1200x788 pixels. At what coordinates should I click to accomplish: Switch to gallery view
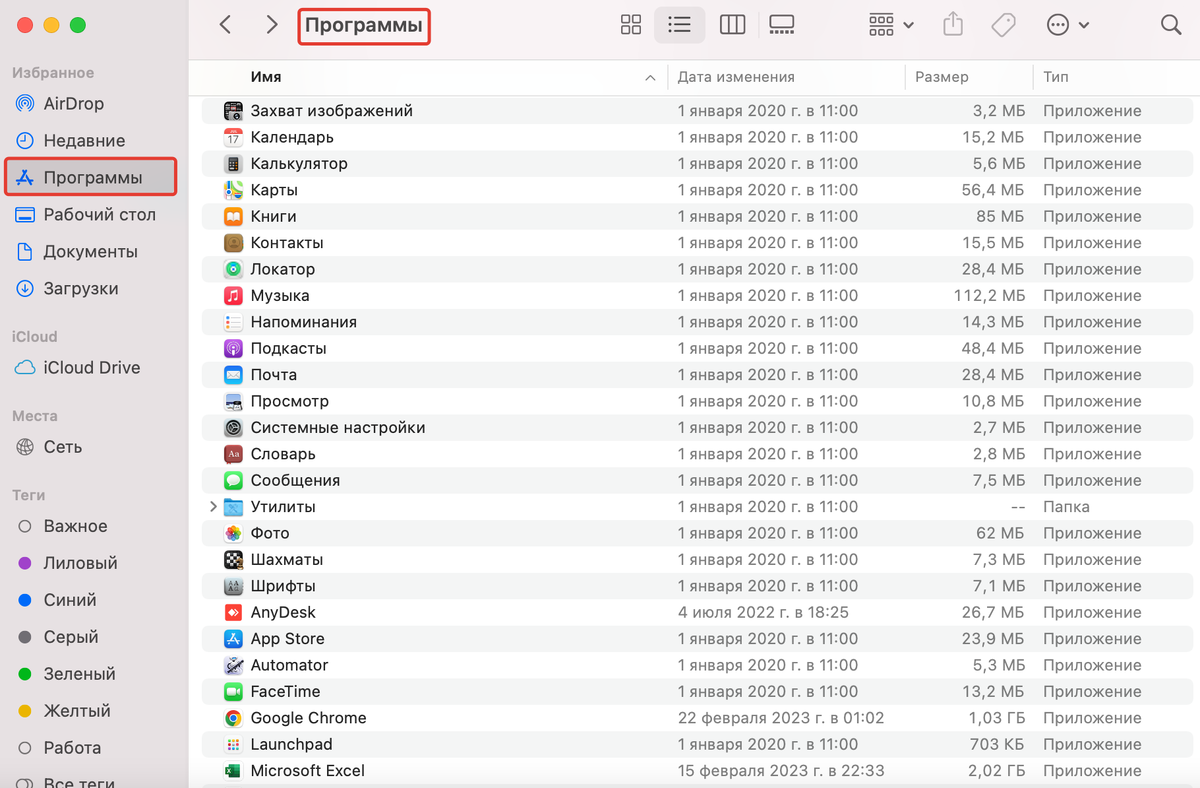point(781,25)
